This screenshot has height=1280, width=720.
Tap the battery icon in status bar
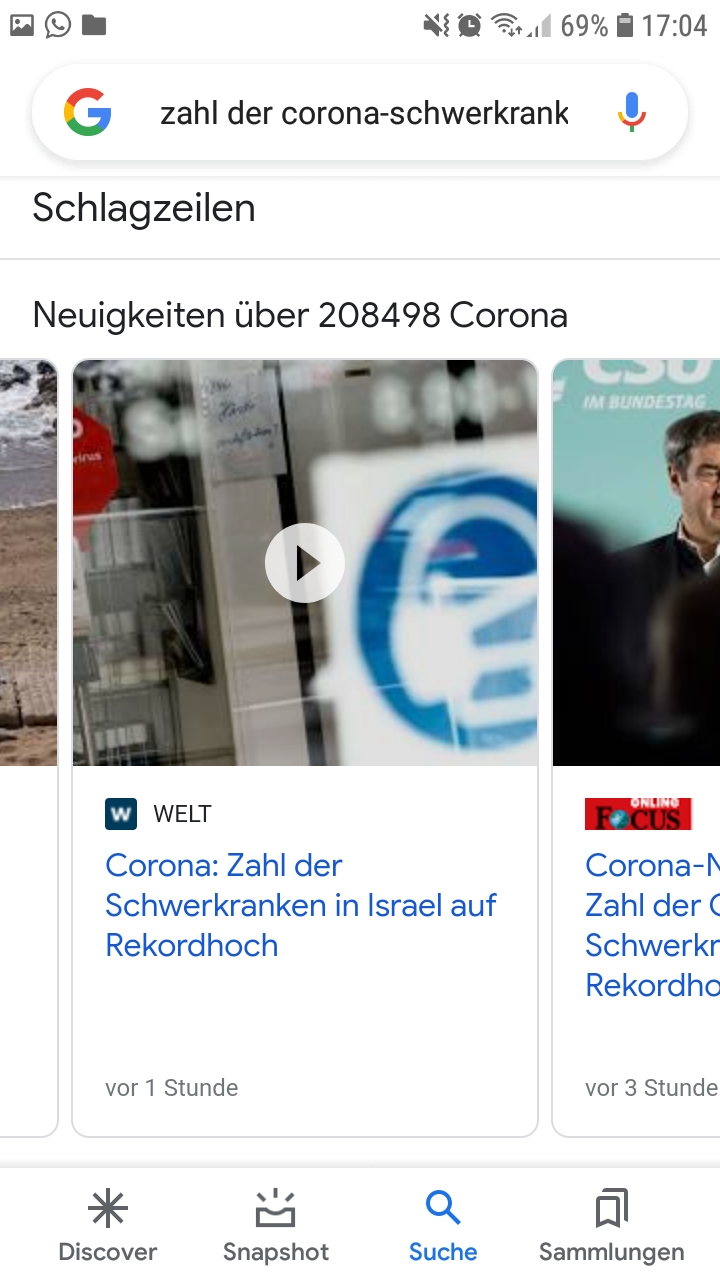pos(625,25)
